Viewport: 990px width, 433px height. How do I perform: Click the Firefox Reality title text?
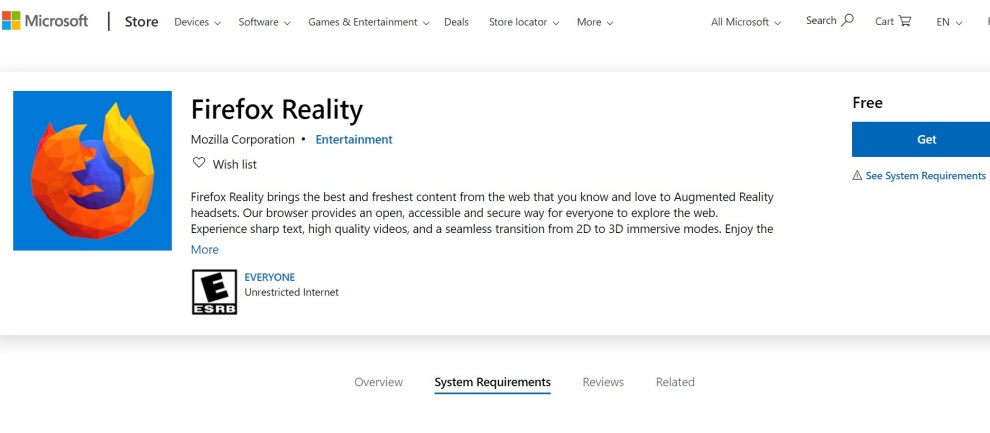click(x=277, y=110)
